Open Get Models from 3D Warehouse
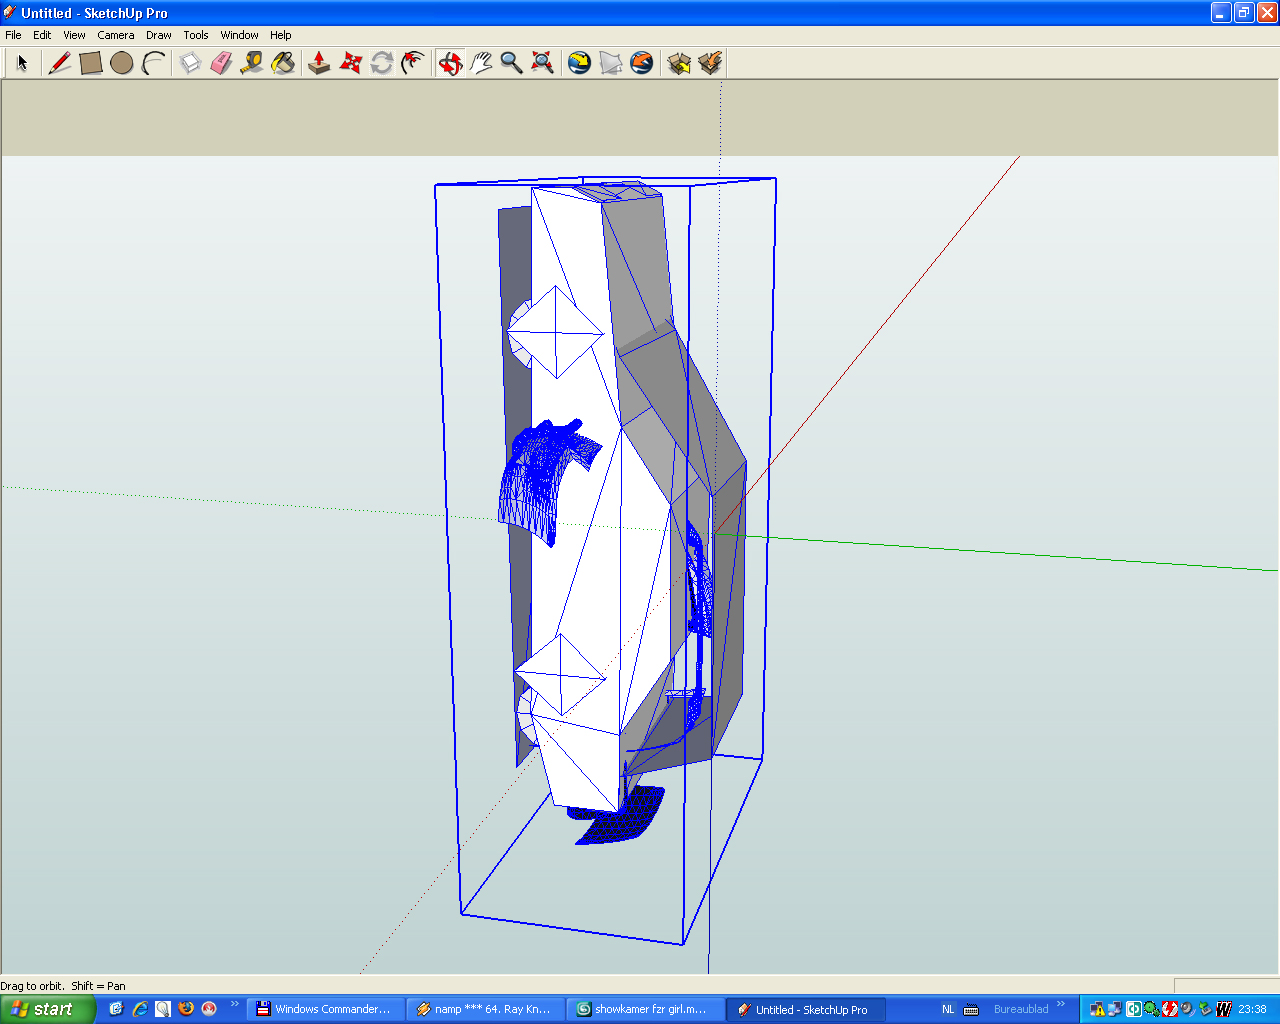The height and width of the screenshot is (1024, 1280). (679, 63)
